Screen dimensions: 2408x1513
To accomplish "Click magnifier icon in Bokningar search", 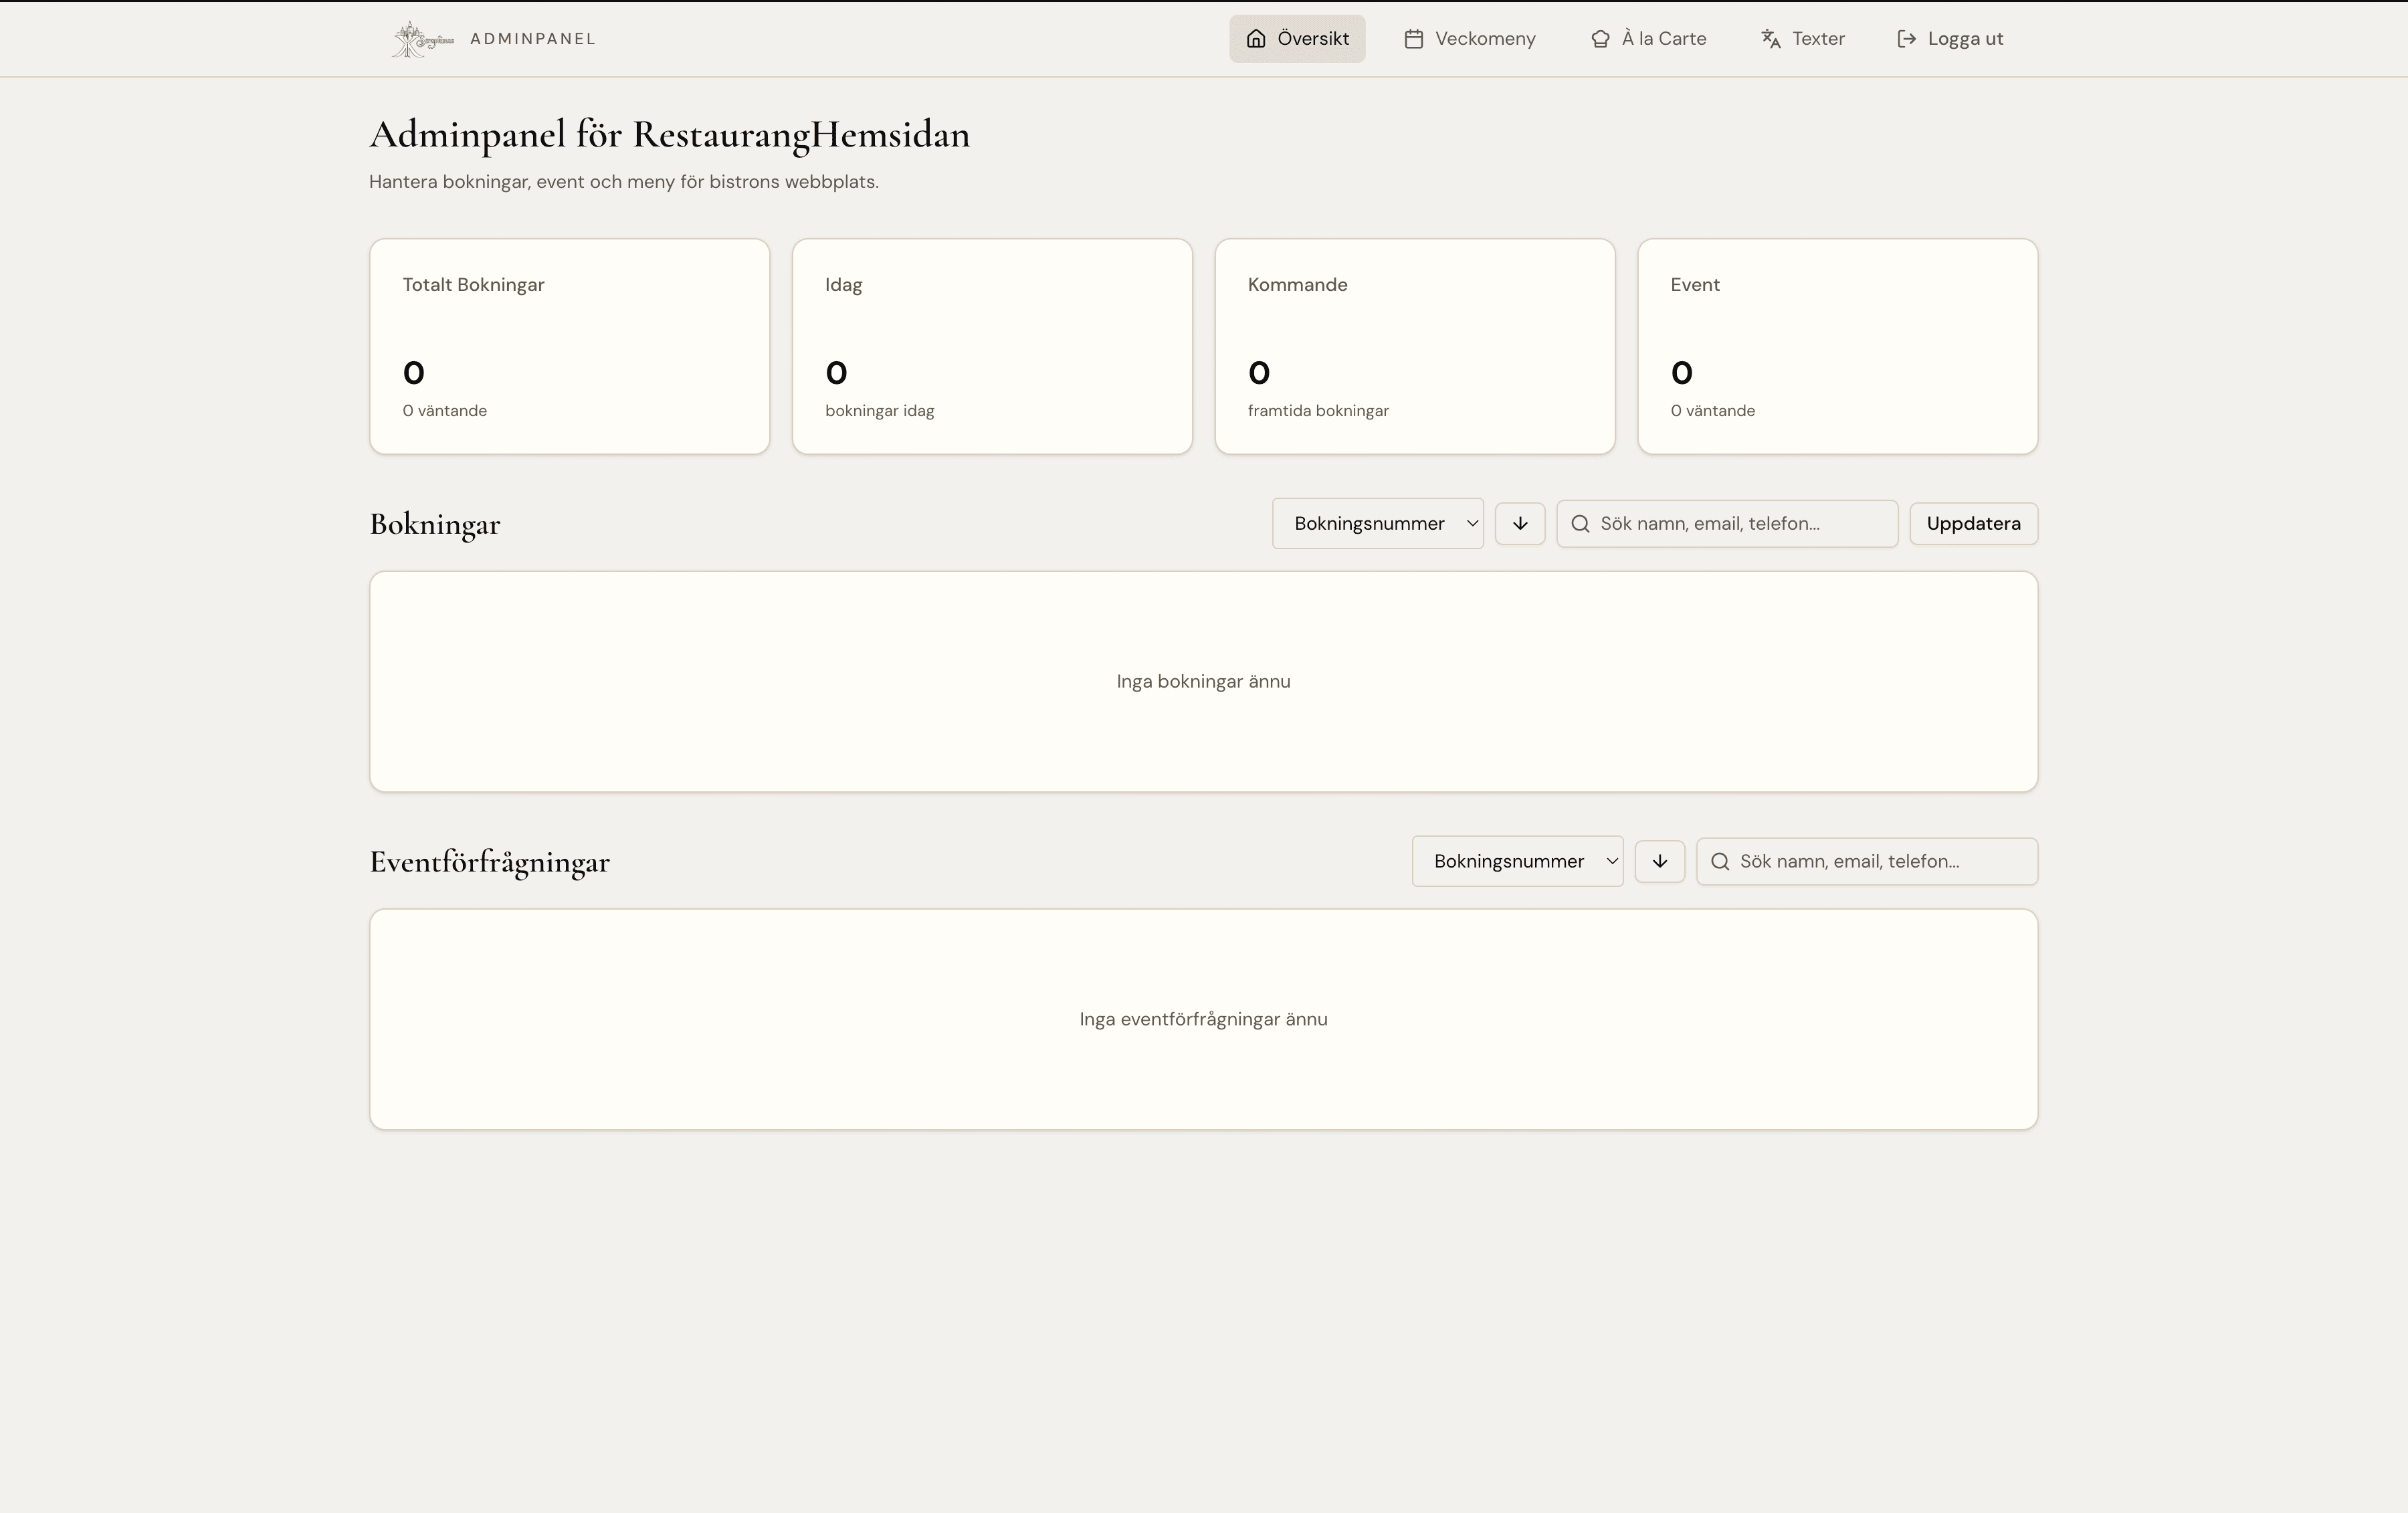I will pos(1580,524).
